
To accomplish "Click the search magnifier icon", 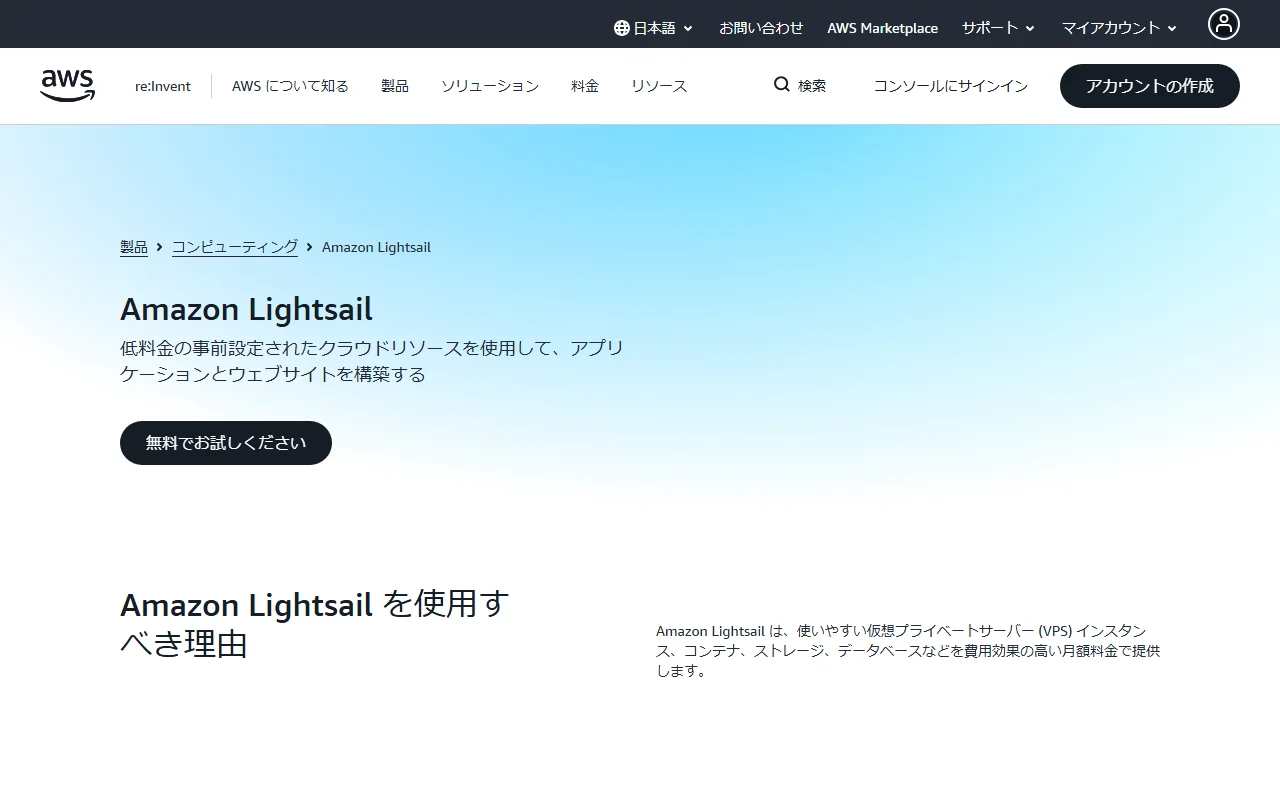I will tap(782, 85).
